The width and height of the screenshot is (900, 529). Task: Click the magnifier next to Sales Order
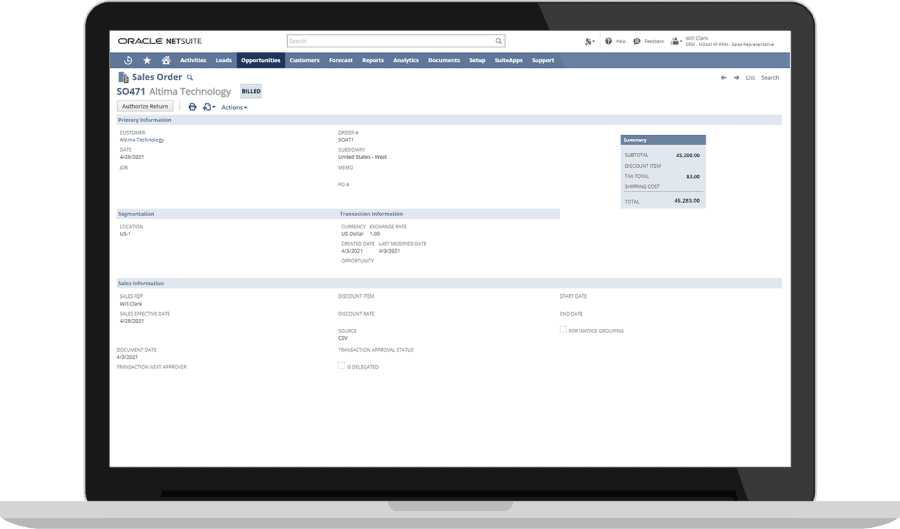click(190, 77)
